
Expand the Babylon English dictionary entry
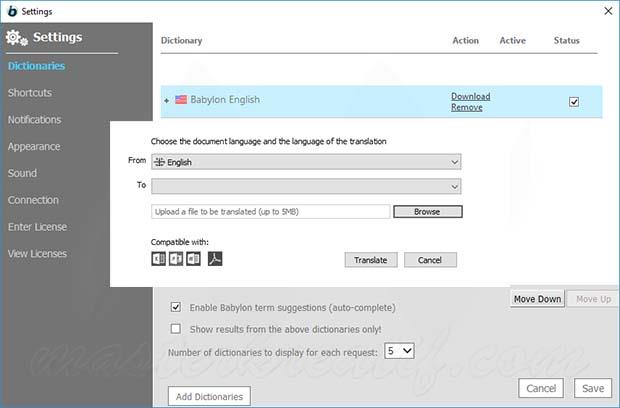click(x=166, y=101)
